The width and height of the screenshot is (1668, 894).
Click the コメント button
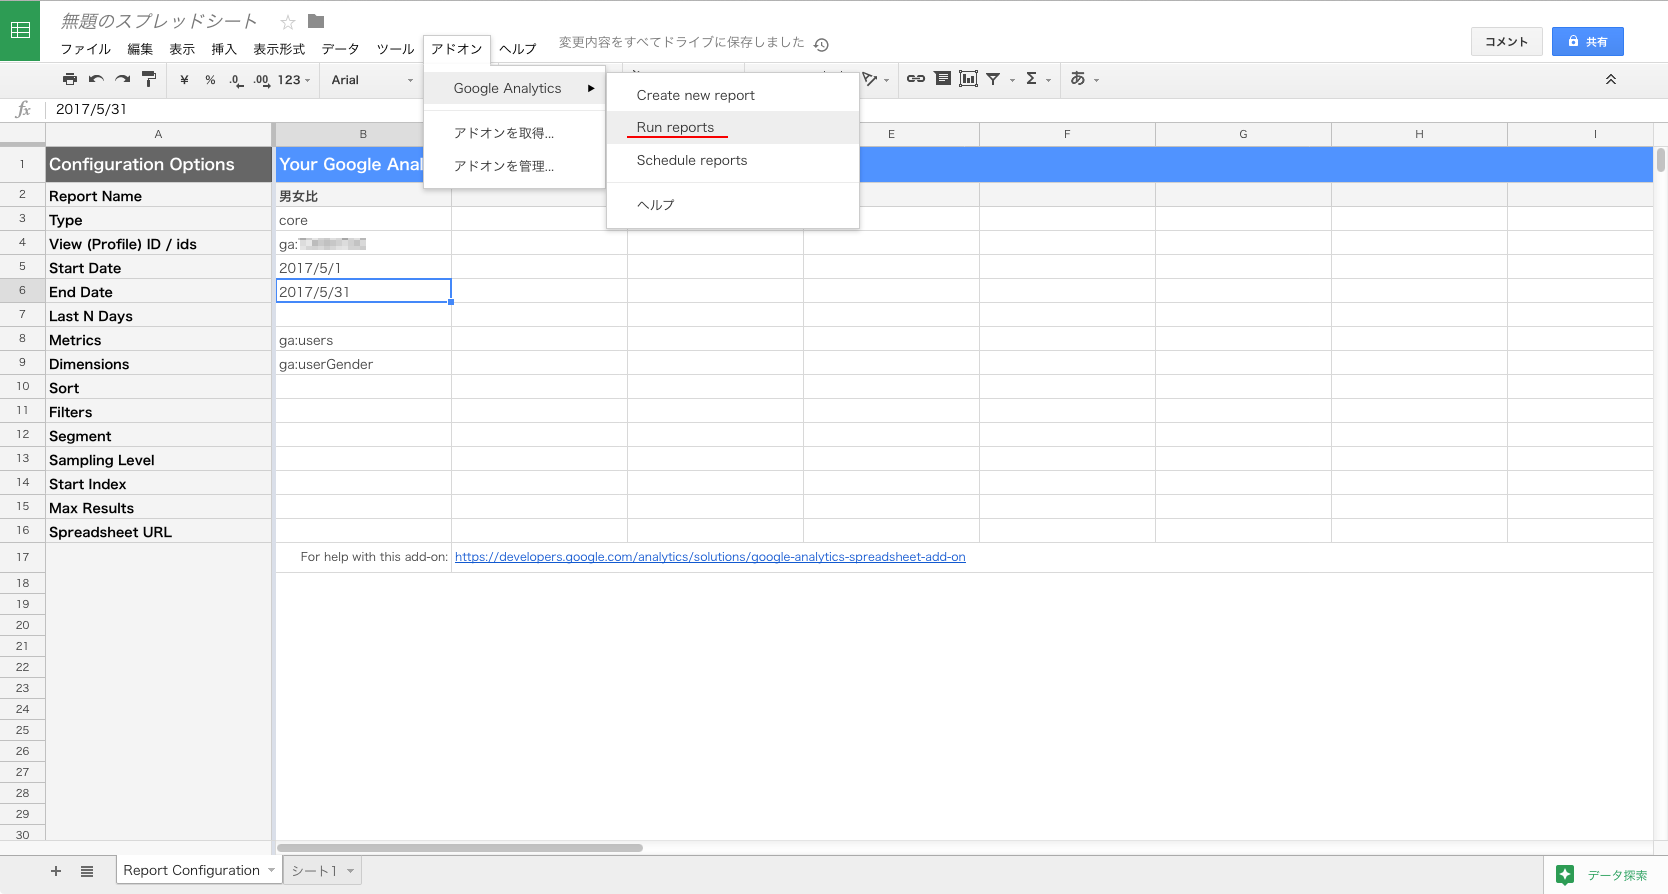tap(1506, 41)
